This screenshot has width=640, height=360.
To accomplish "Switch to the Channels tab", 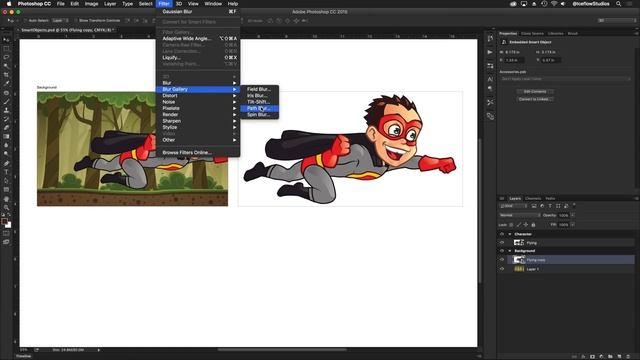I will (533, 198).
